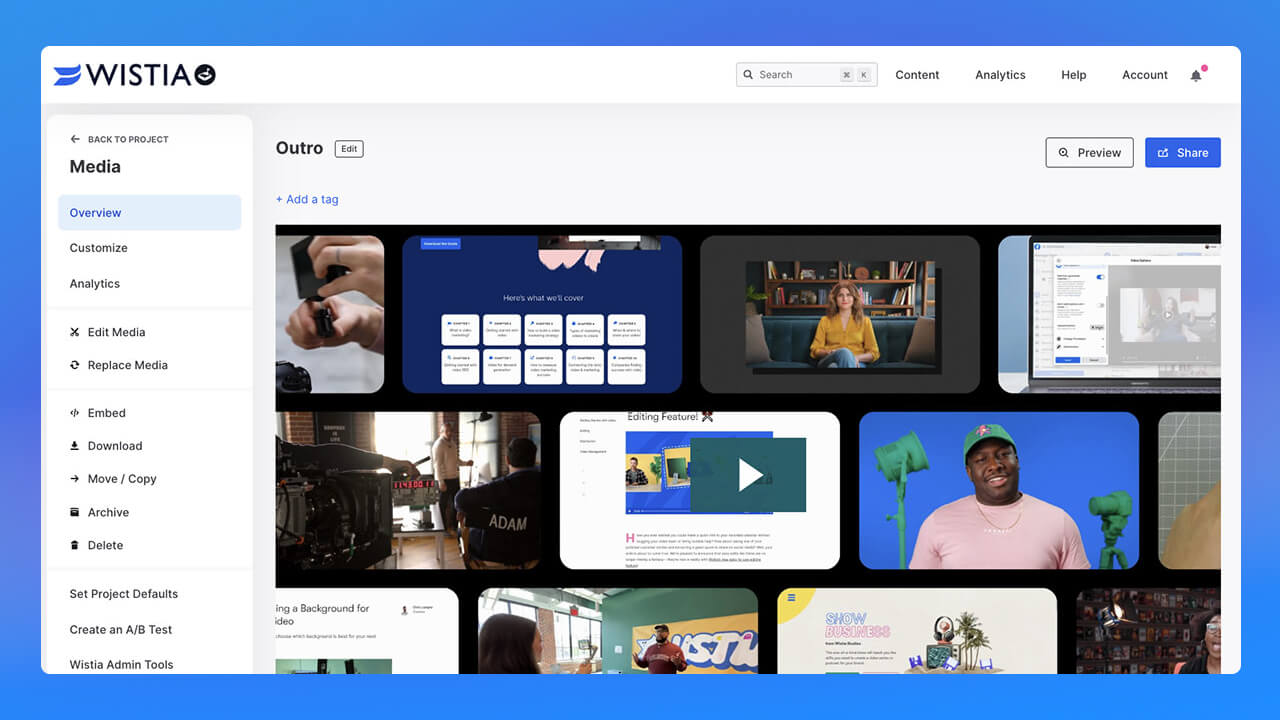Click the Media heading in sidebar
This screenshot has width=1280, height=720.
(95, 167)
